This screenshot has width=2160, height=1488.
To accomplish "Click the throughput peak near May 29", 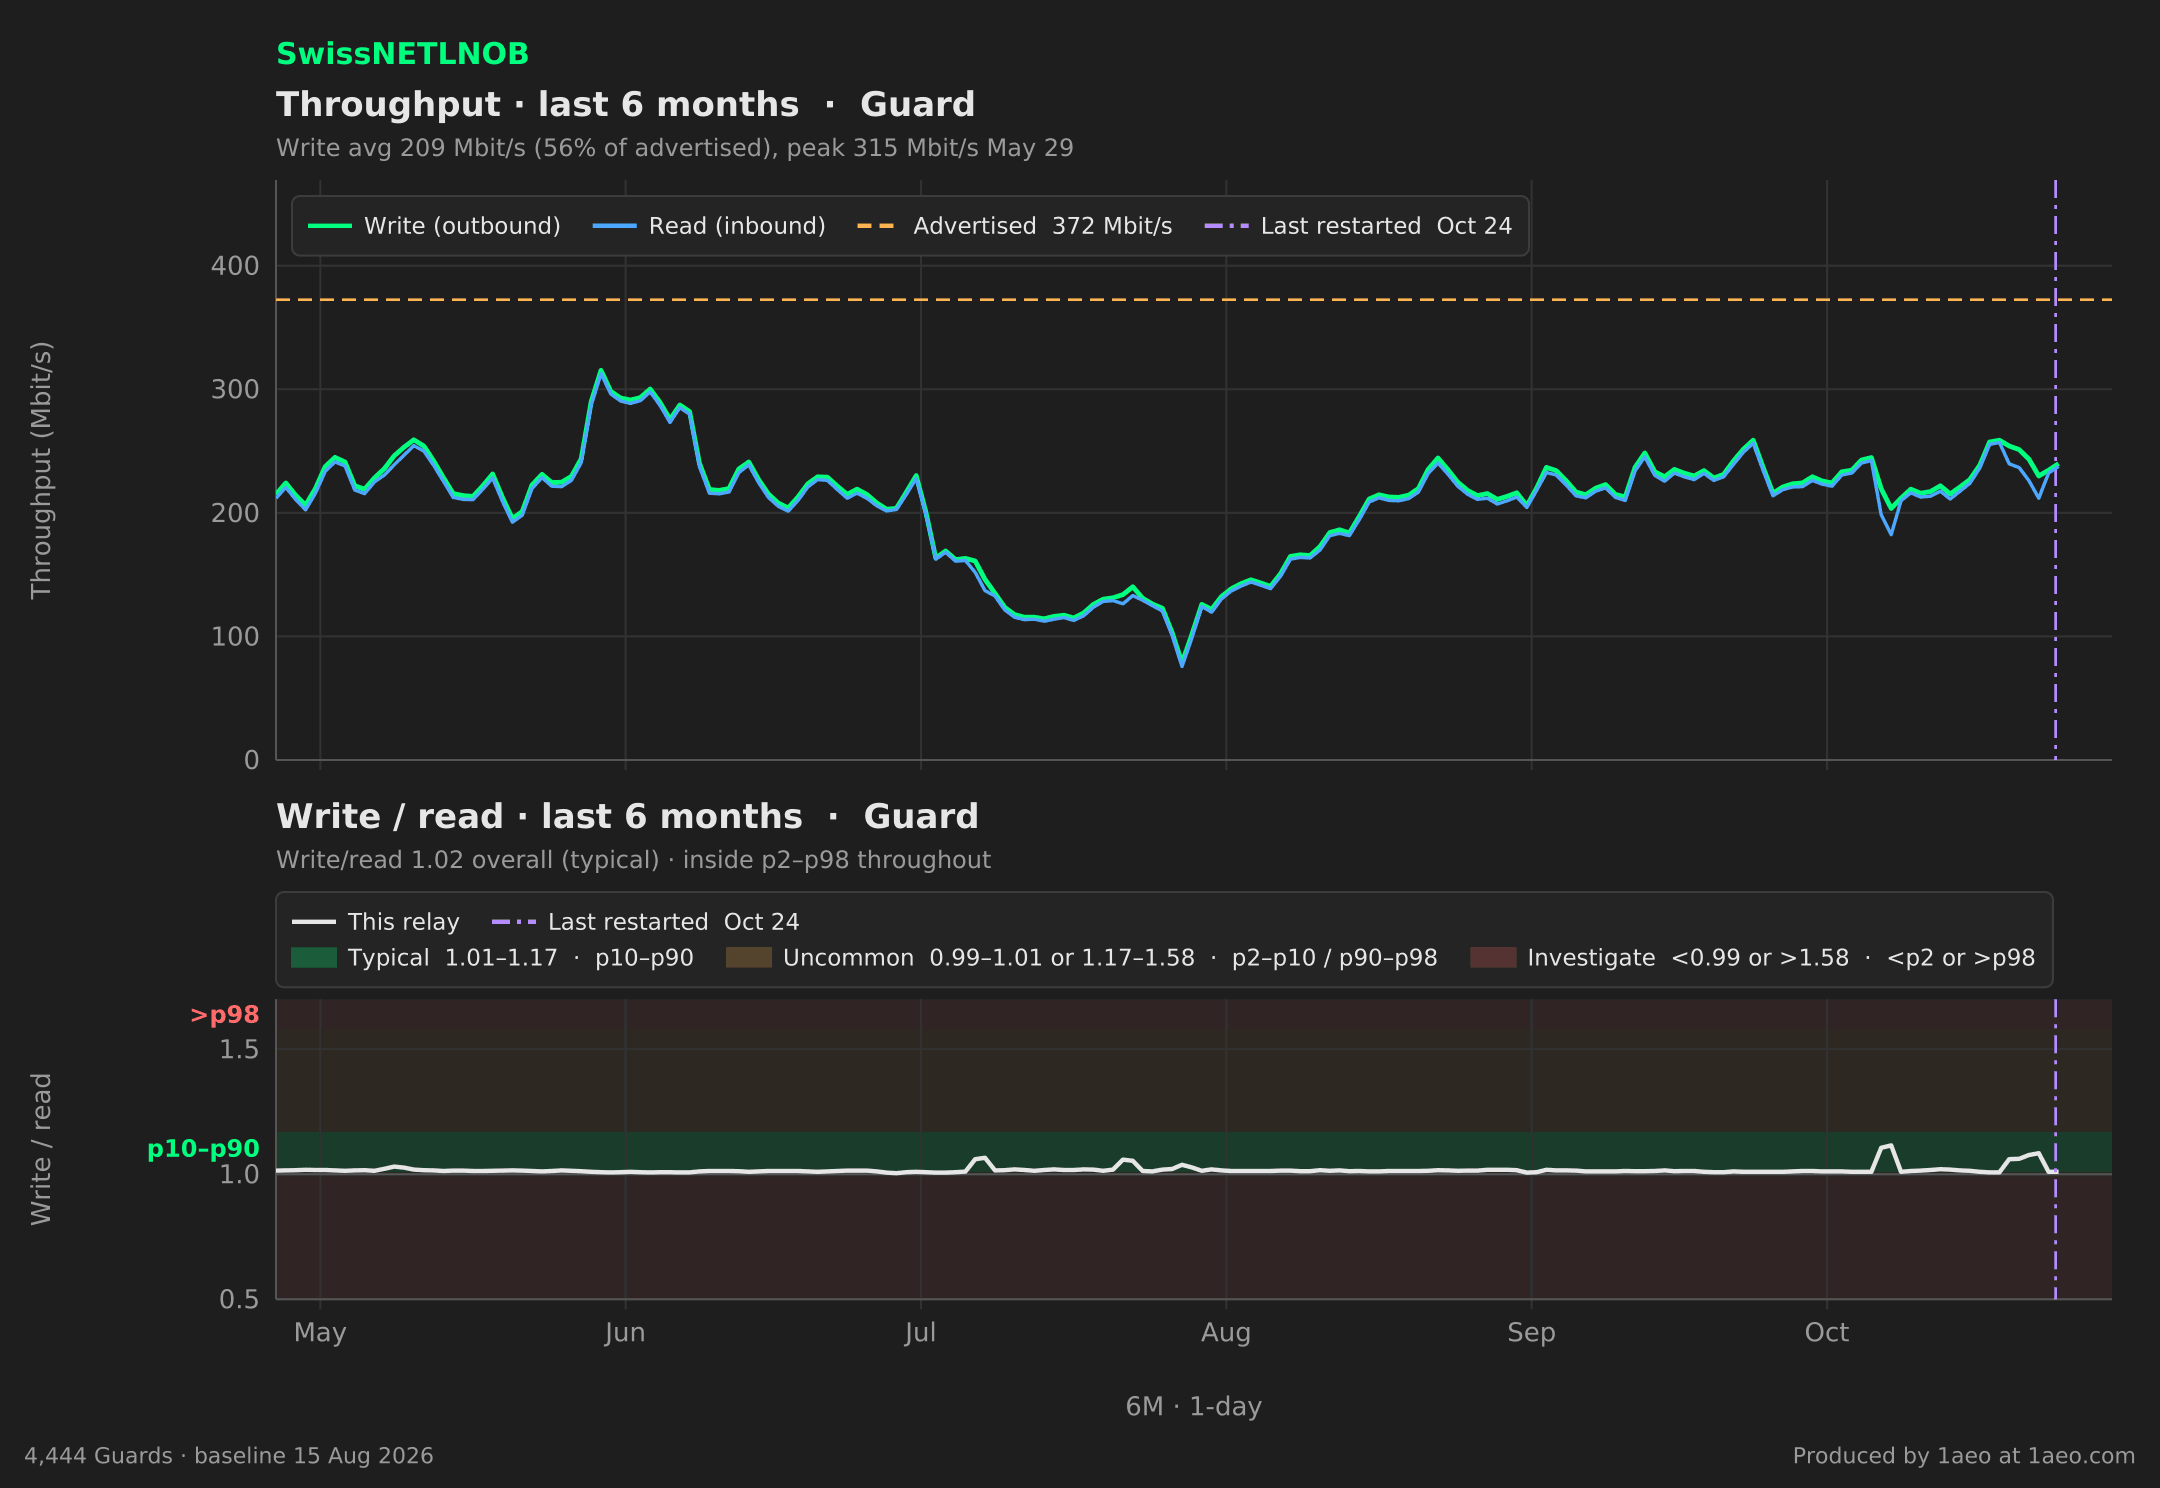I will coord(601,371).
